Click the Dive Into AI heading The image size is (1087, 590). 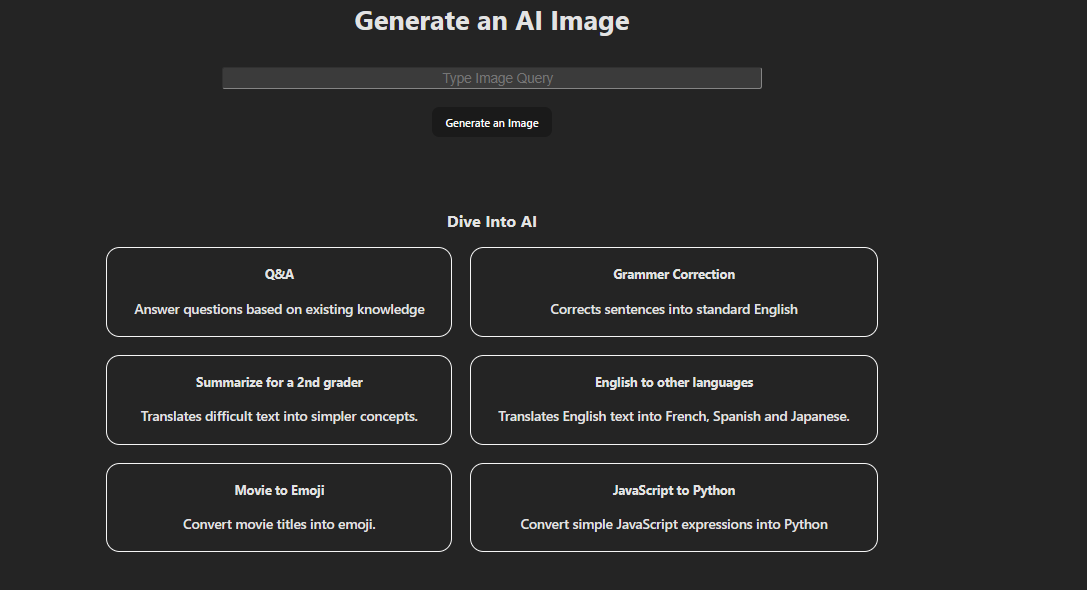click(491, 221)
